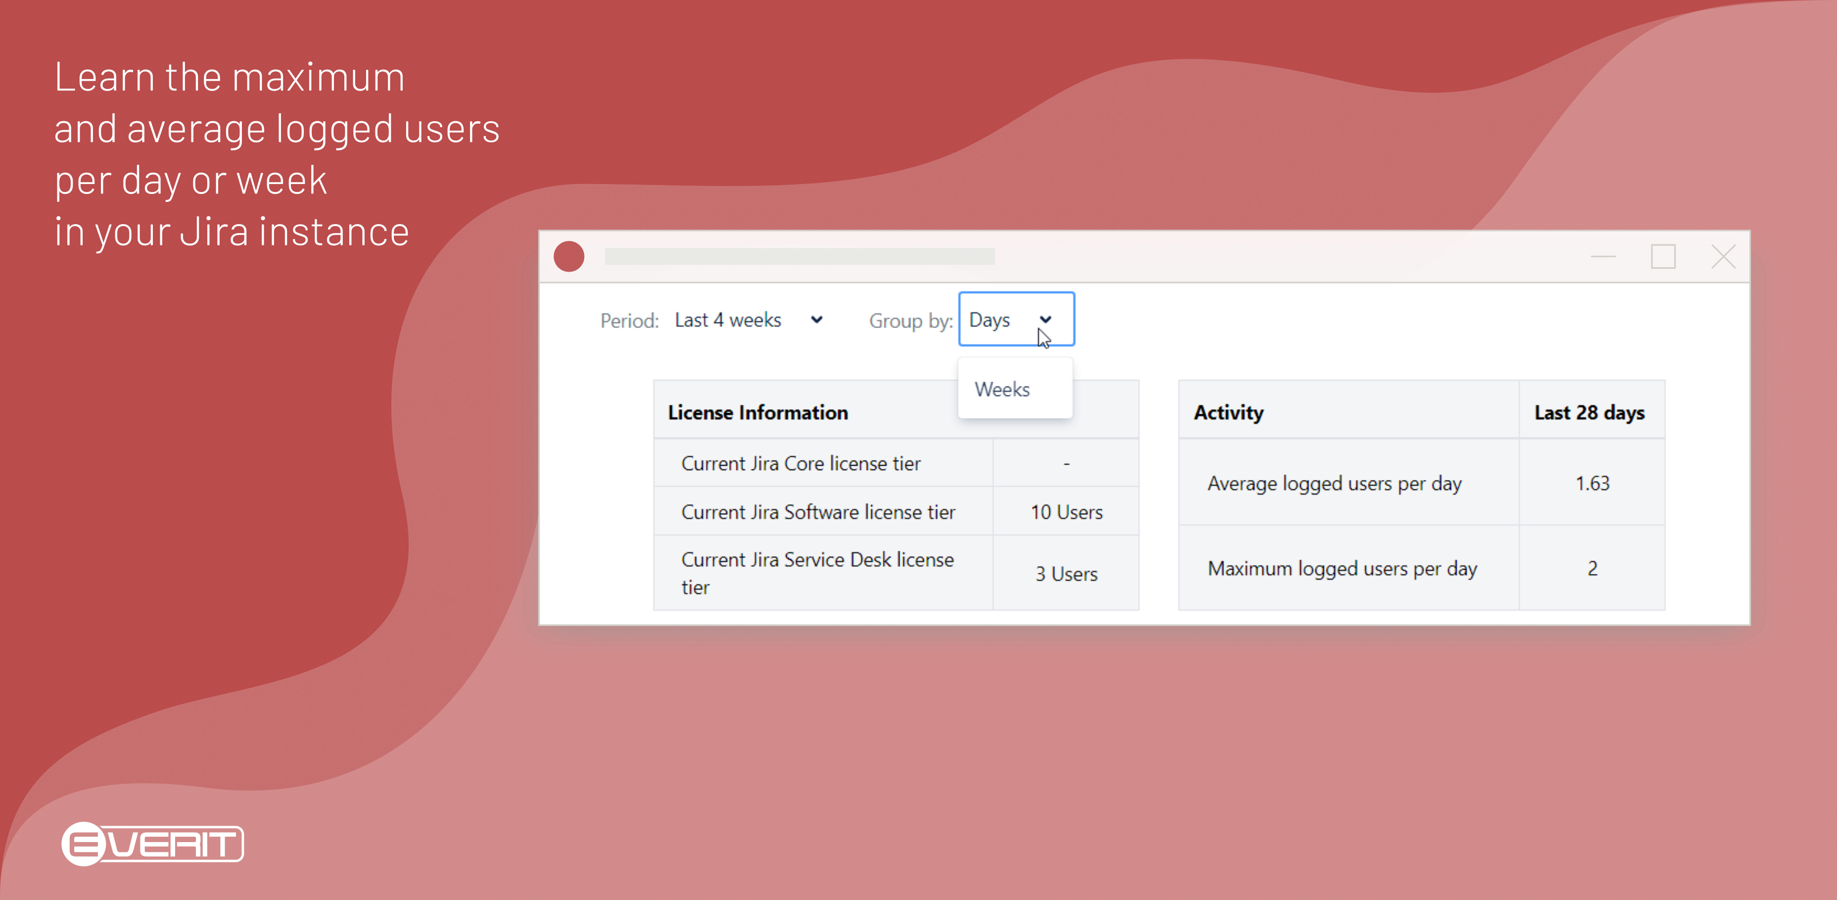This screenshot has width=1837, height=900.
Task: Click the 1.63 average value cell
Action: (1592, 483)
